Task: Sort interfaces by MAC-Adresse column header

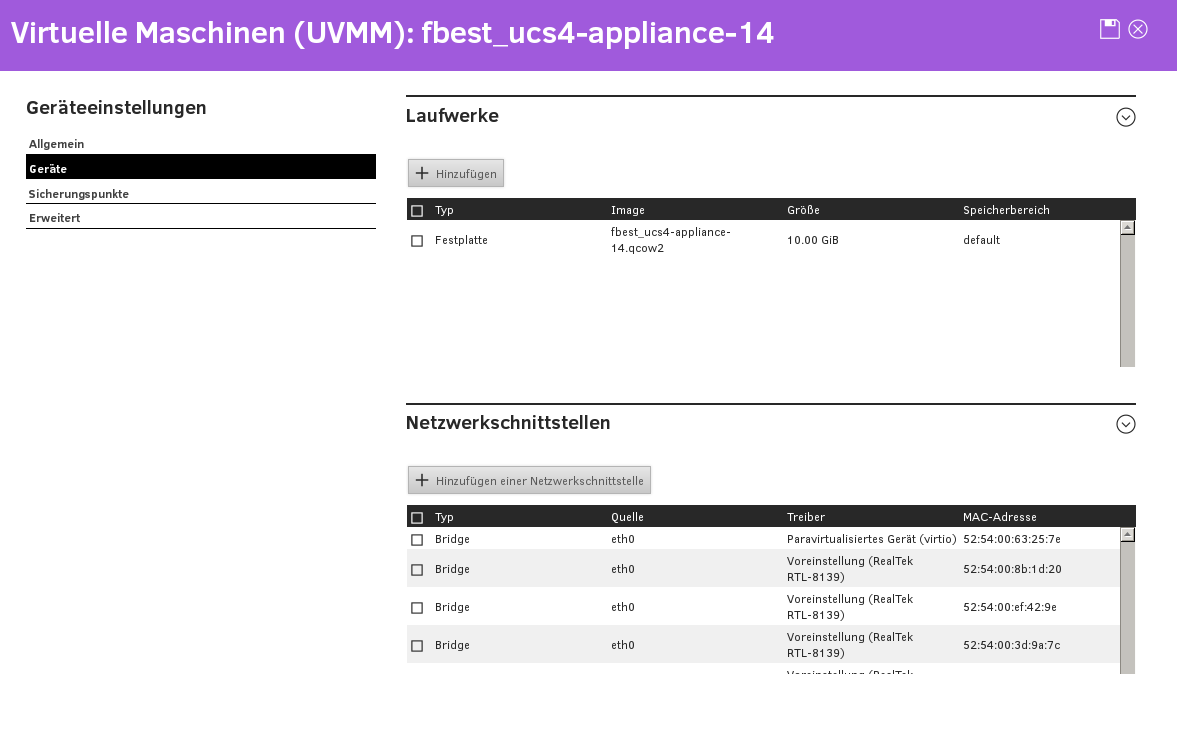Action: coord(999,517)
